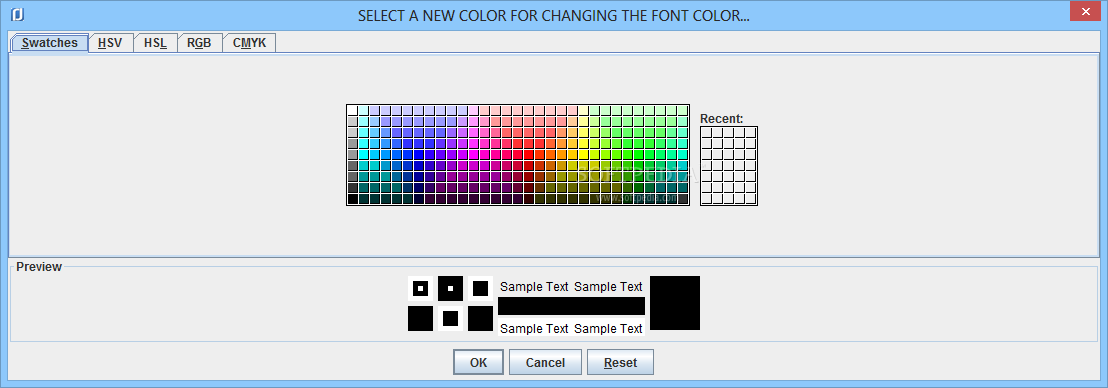Select the HSL tab
1108x388 pixels.
155,42
